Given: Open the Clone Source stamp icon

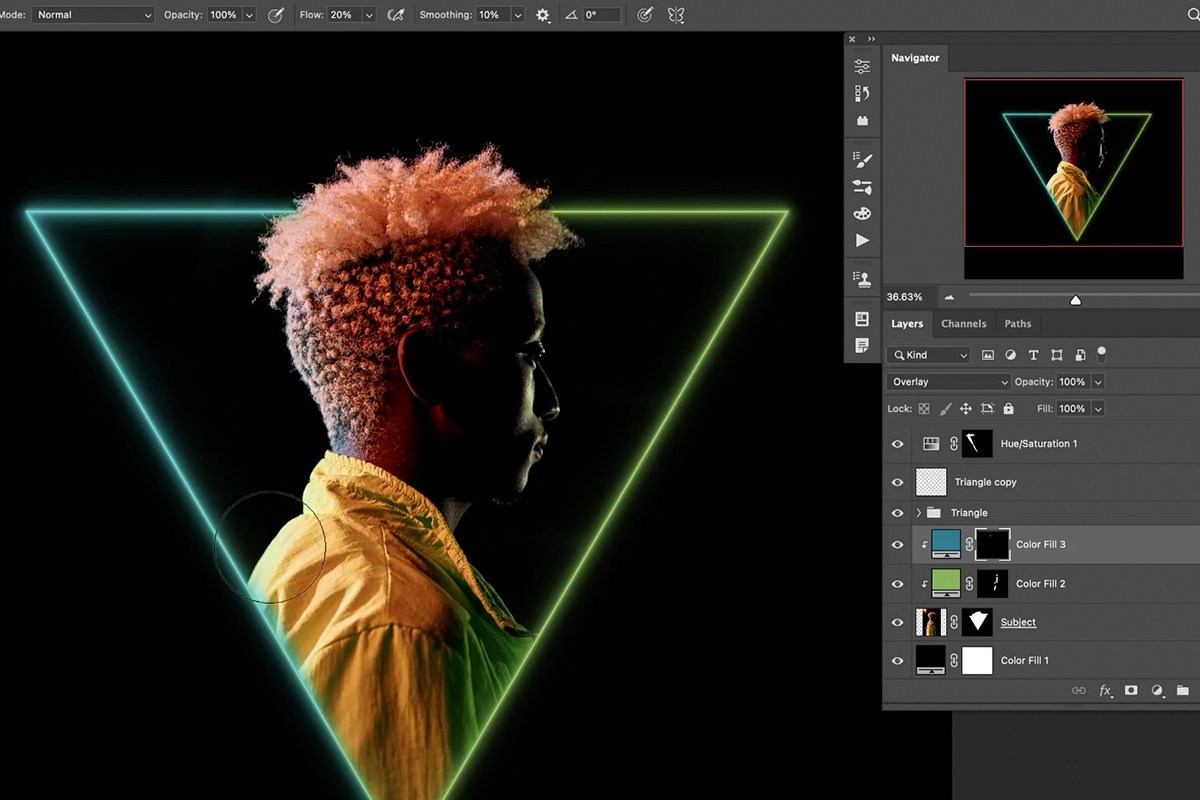Looking at the screenshot, I should tap(862, 279).
